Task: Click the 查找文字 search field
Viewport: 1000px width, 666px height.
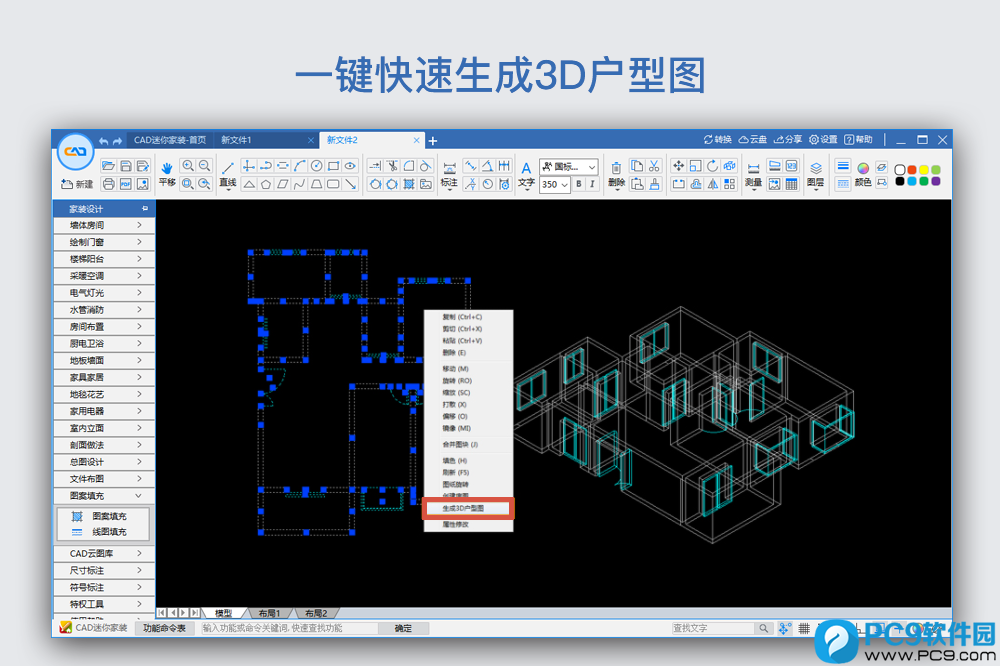Action: (x=713, y=628)
